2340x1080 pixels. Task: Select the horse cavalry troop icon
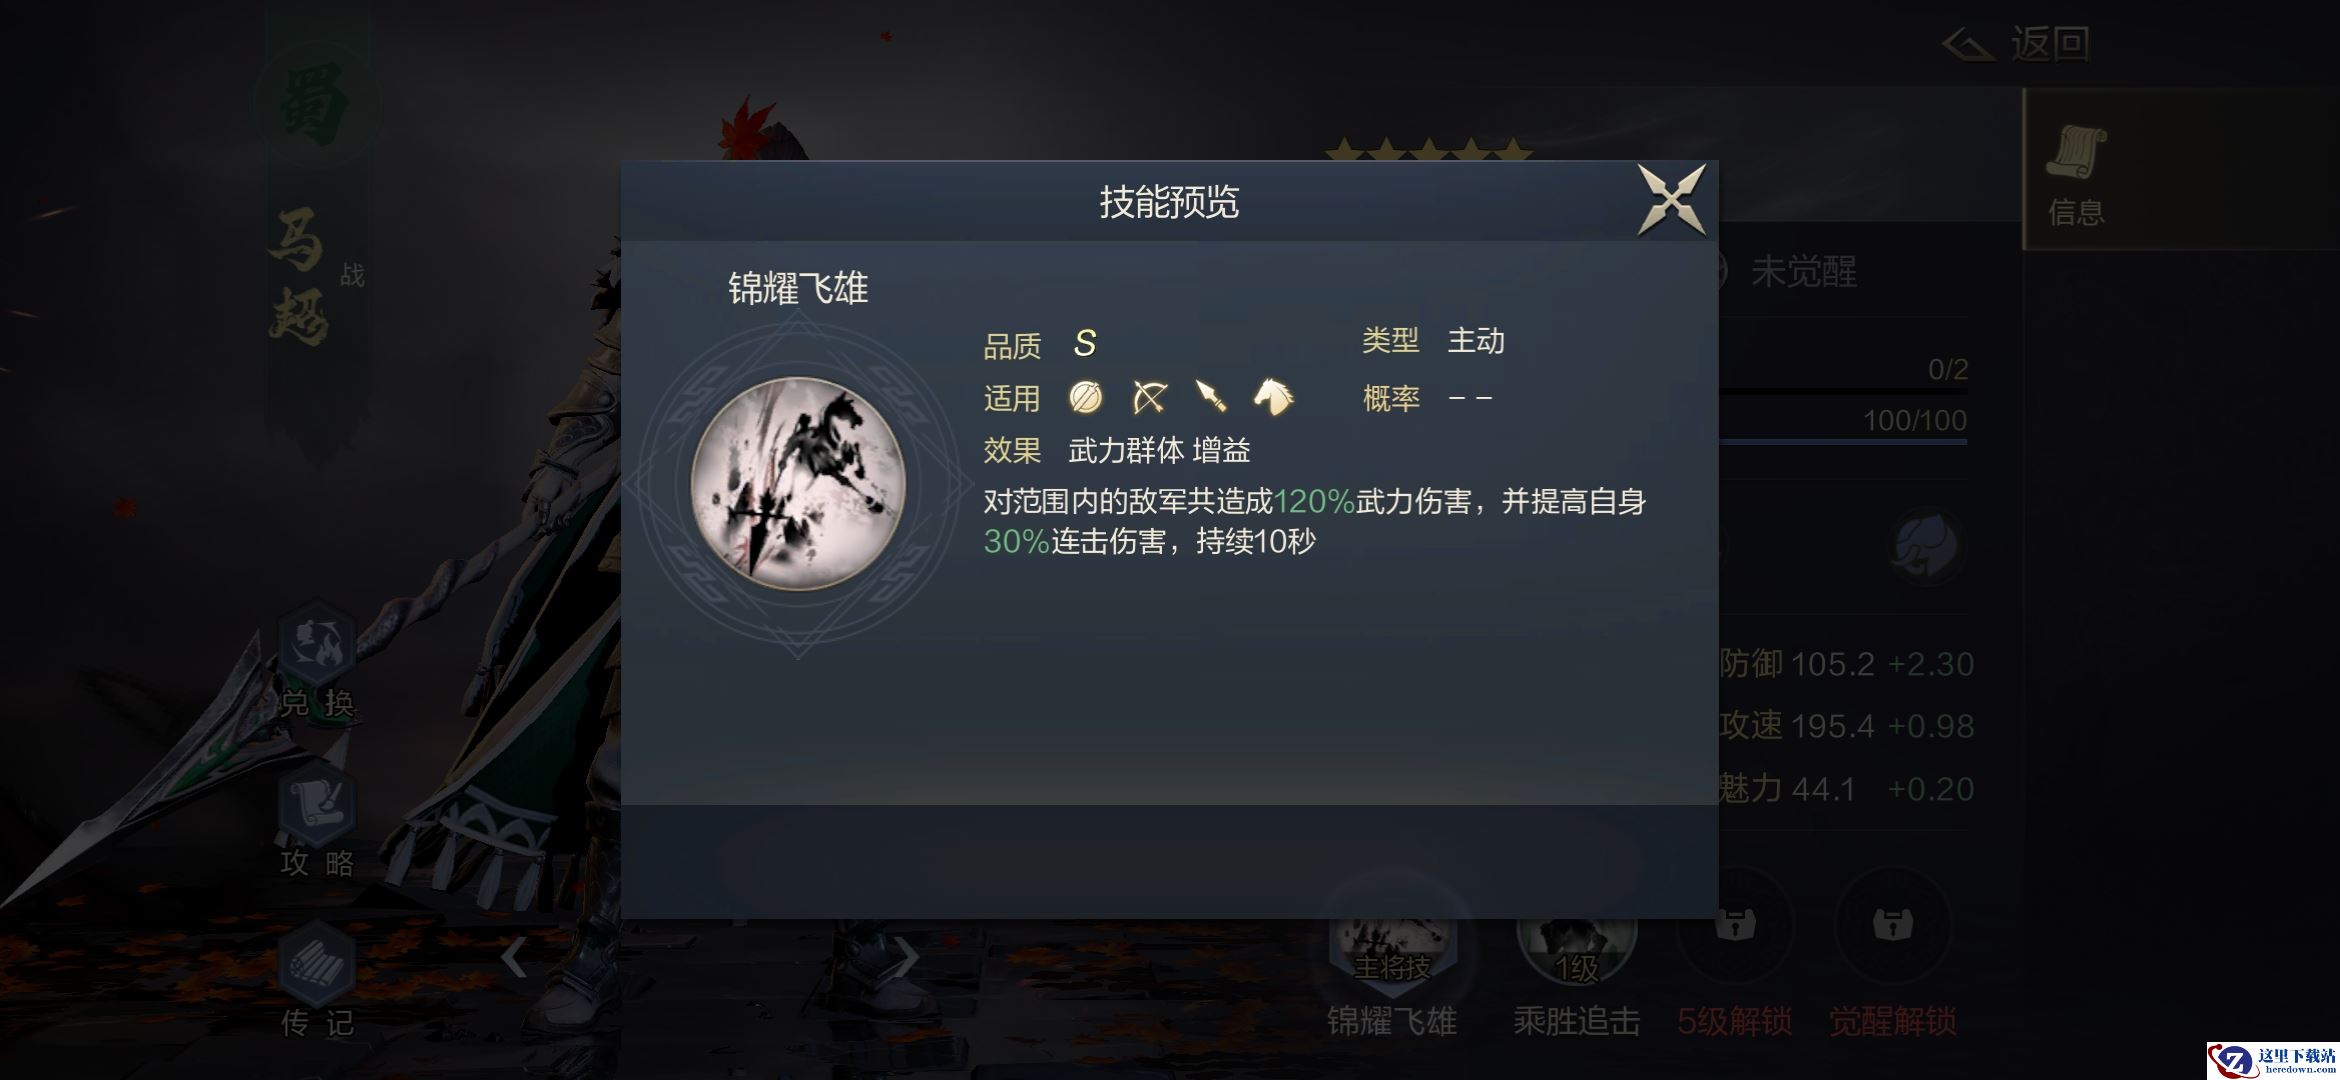click(1273, 397)
